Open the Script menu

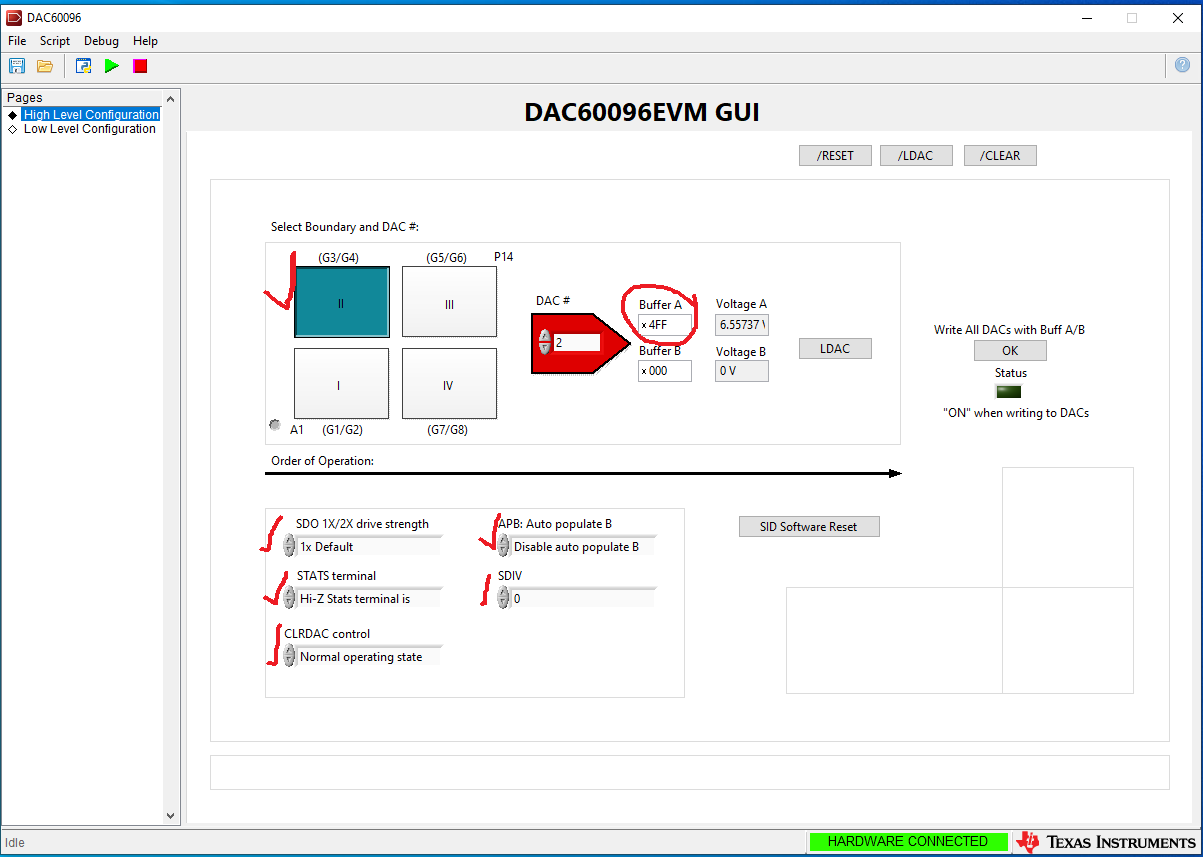point(55,41)
